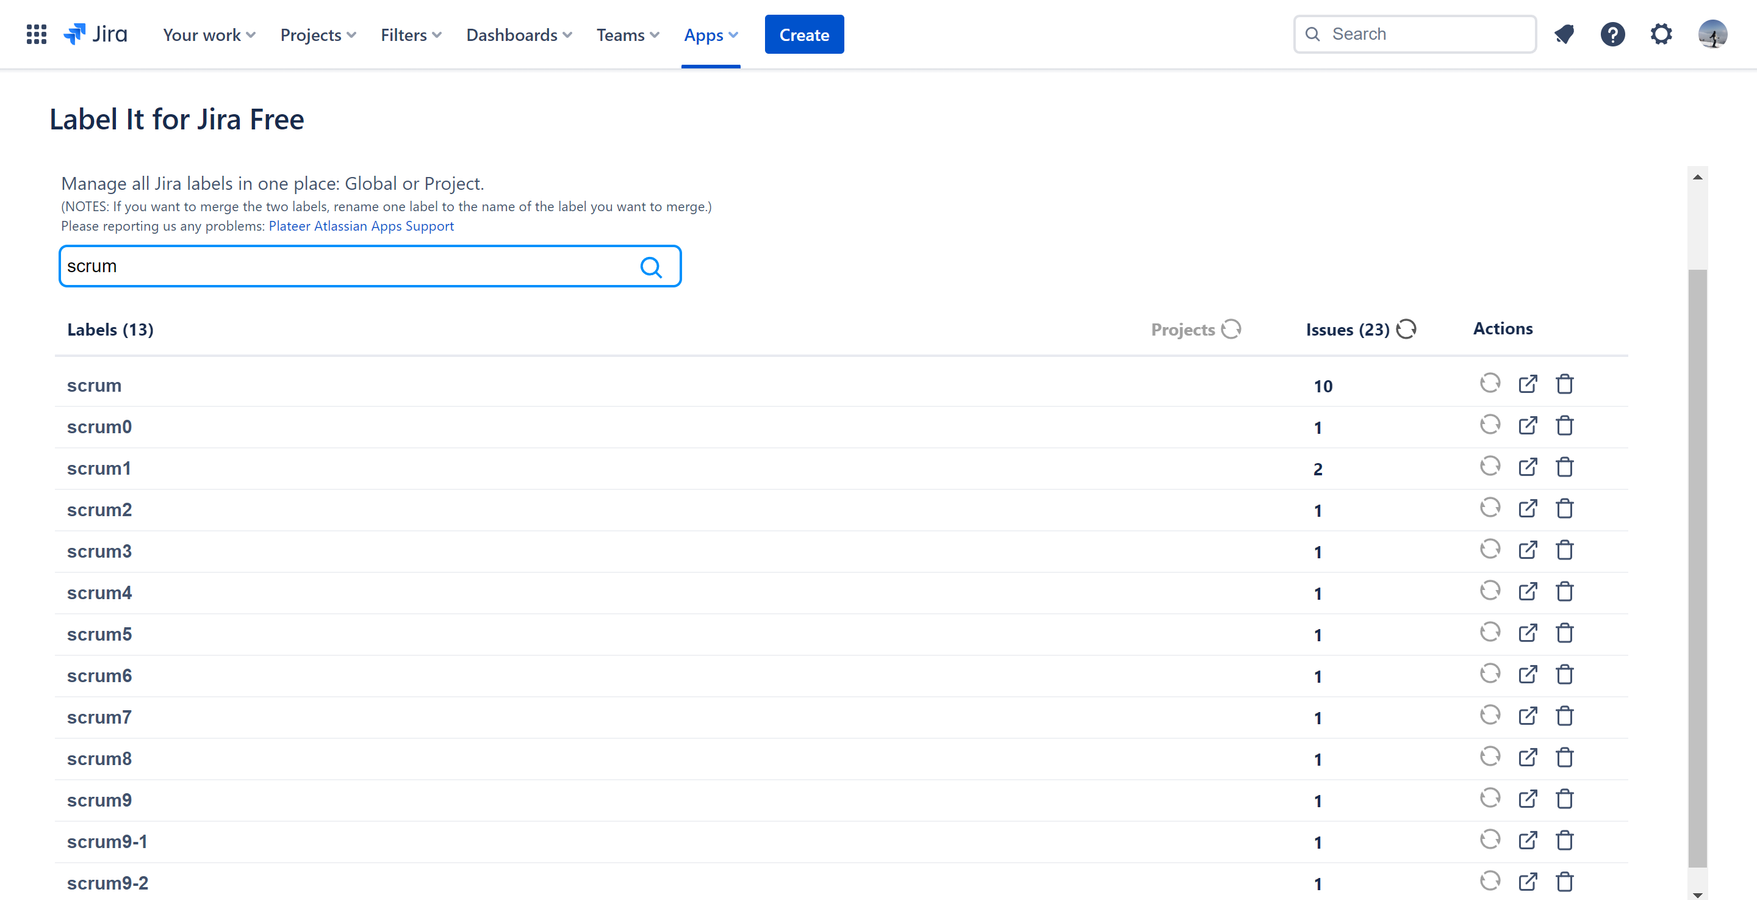1757x900 pixels.
Task: Click search magnifier in label filter box
Action: [x=651, y=267]
